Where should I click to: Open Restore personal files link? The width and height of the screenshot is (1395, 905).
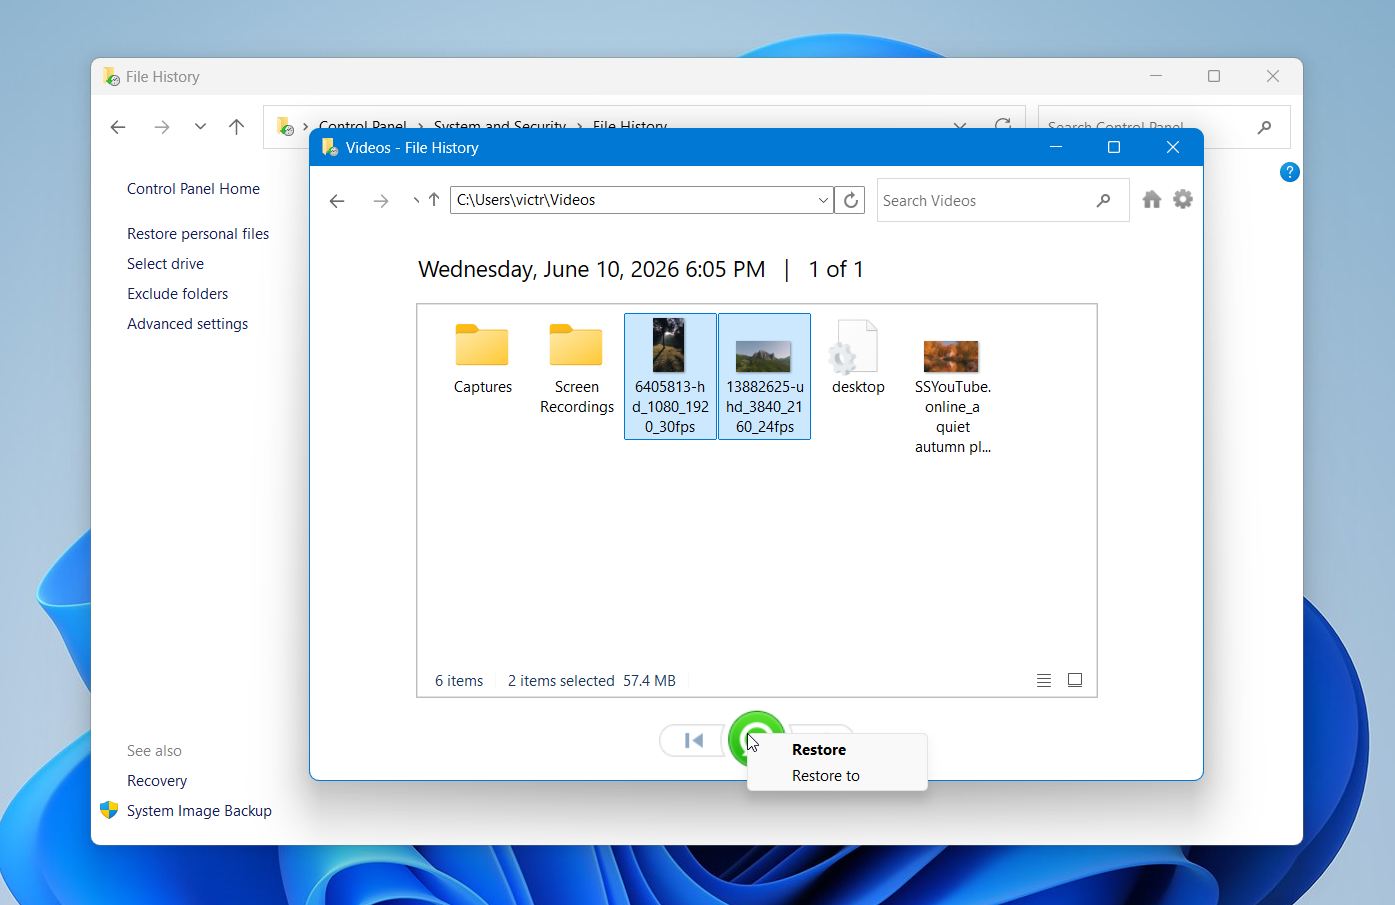[198, 234]
